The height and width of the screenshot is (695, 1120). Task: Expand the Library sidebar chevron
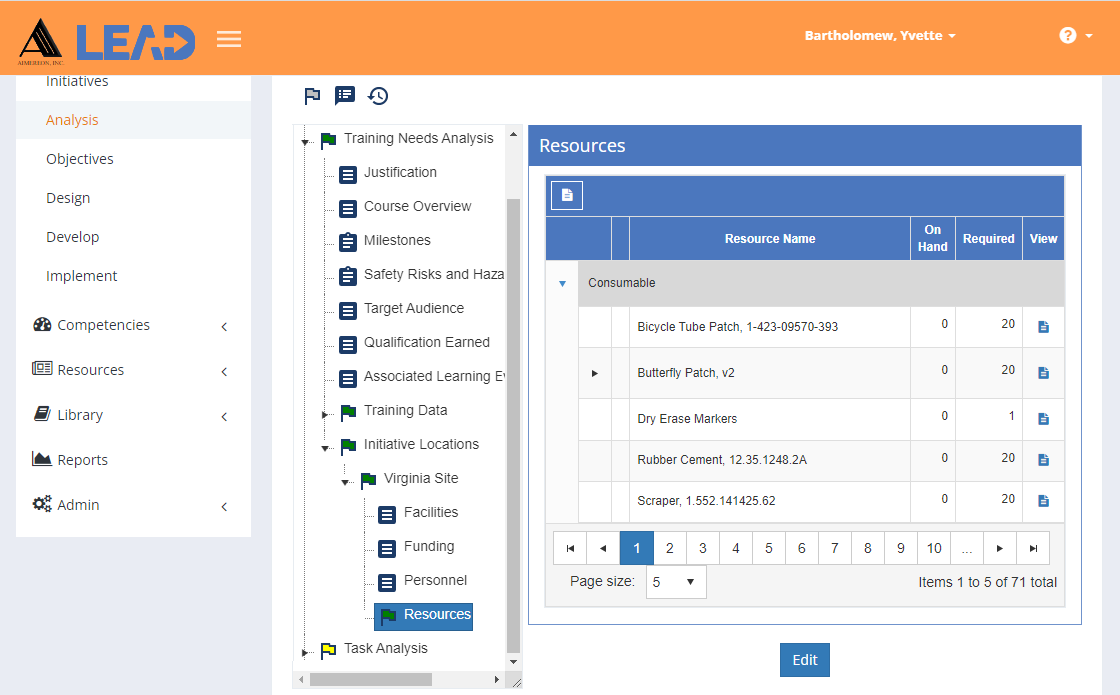[x=224, y=416]
